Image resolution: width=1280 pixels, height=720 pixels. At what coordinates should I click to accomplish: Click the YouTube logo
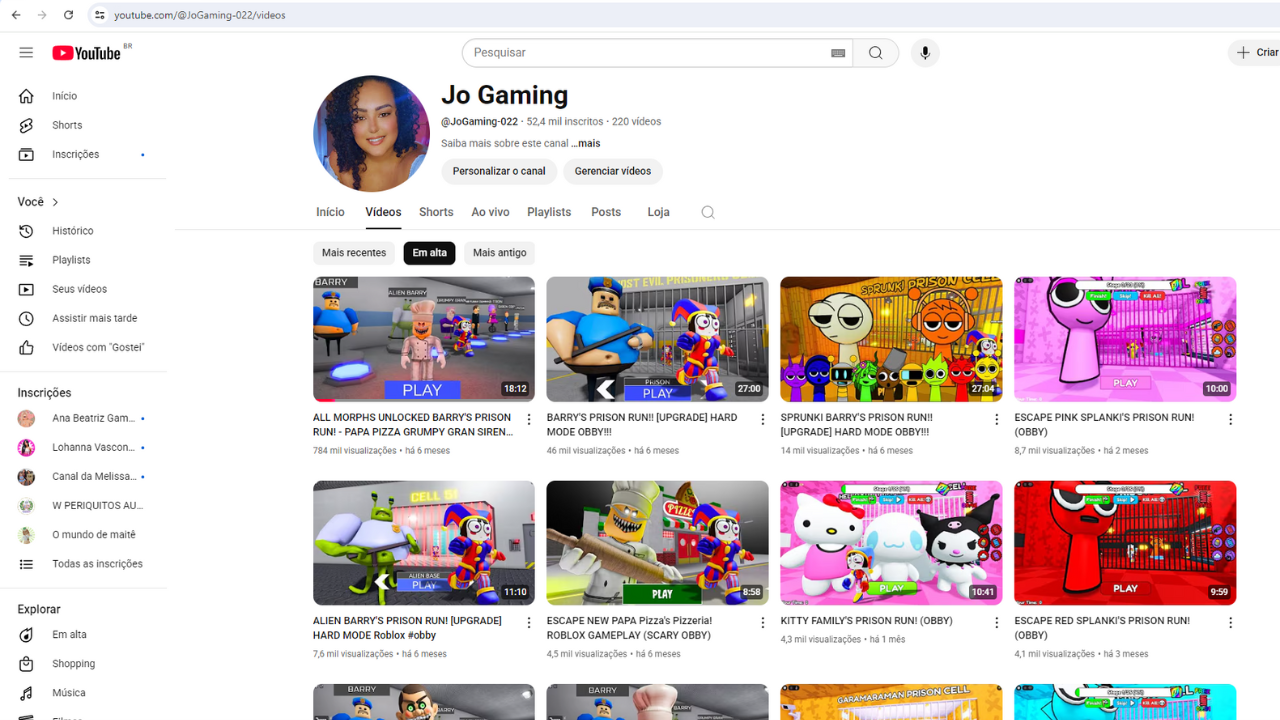[87, 53]
